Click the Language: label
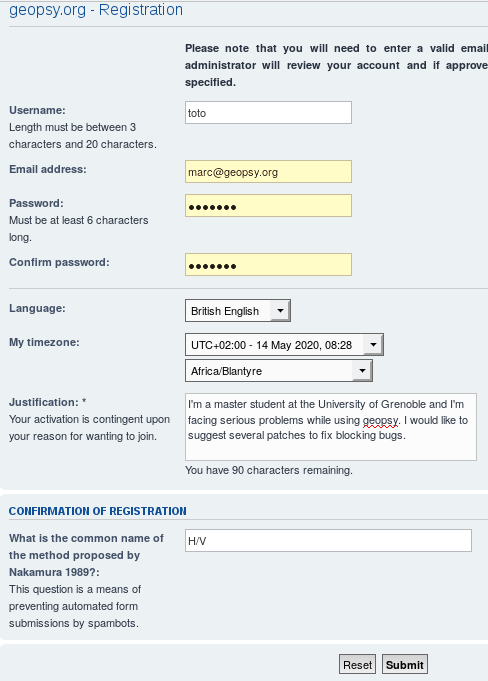 tap(37, 308)
